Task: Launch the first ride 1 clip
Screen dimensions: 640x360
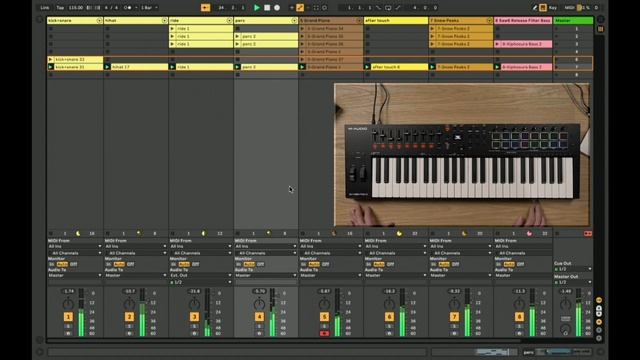Action: 173,29
